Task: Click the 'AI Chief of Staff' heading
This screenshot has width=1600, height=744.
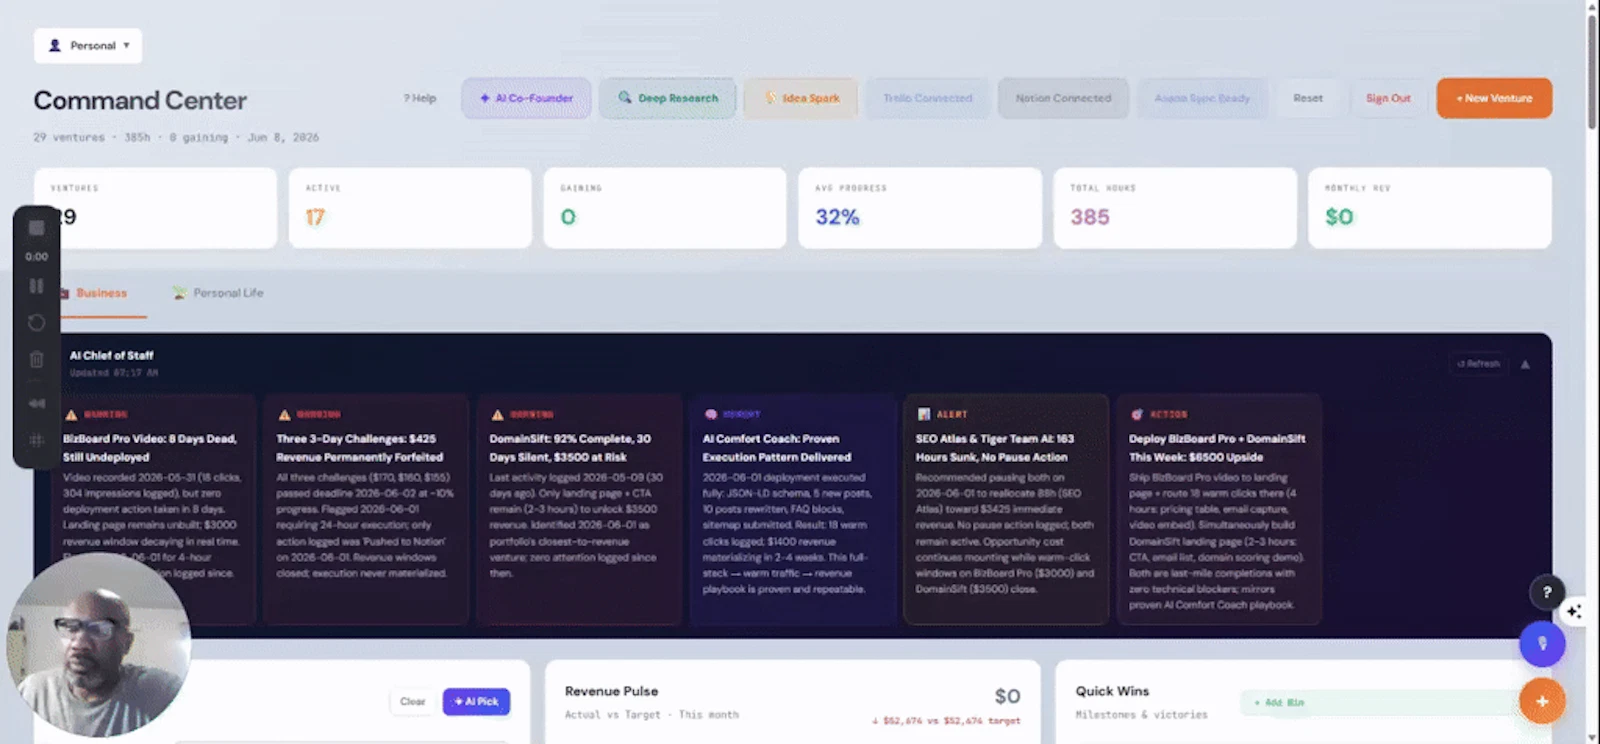Action: 111,355
